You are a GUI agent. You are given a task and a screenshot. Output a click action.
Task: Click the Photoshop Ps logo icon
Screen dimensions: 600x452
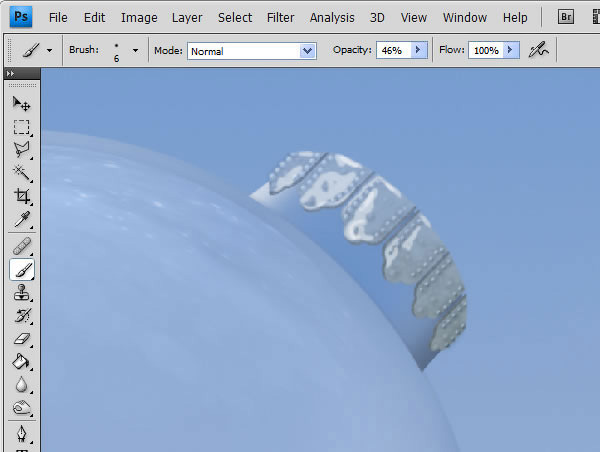coord(21,17)
